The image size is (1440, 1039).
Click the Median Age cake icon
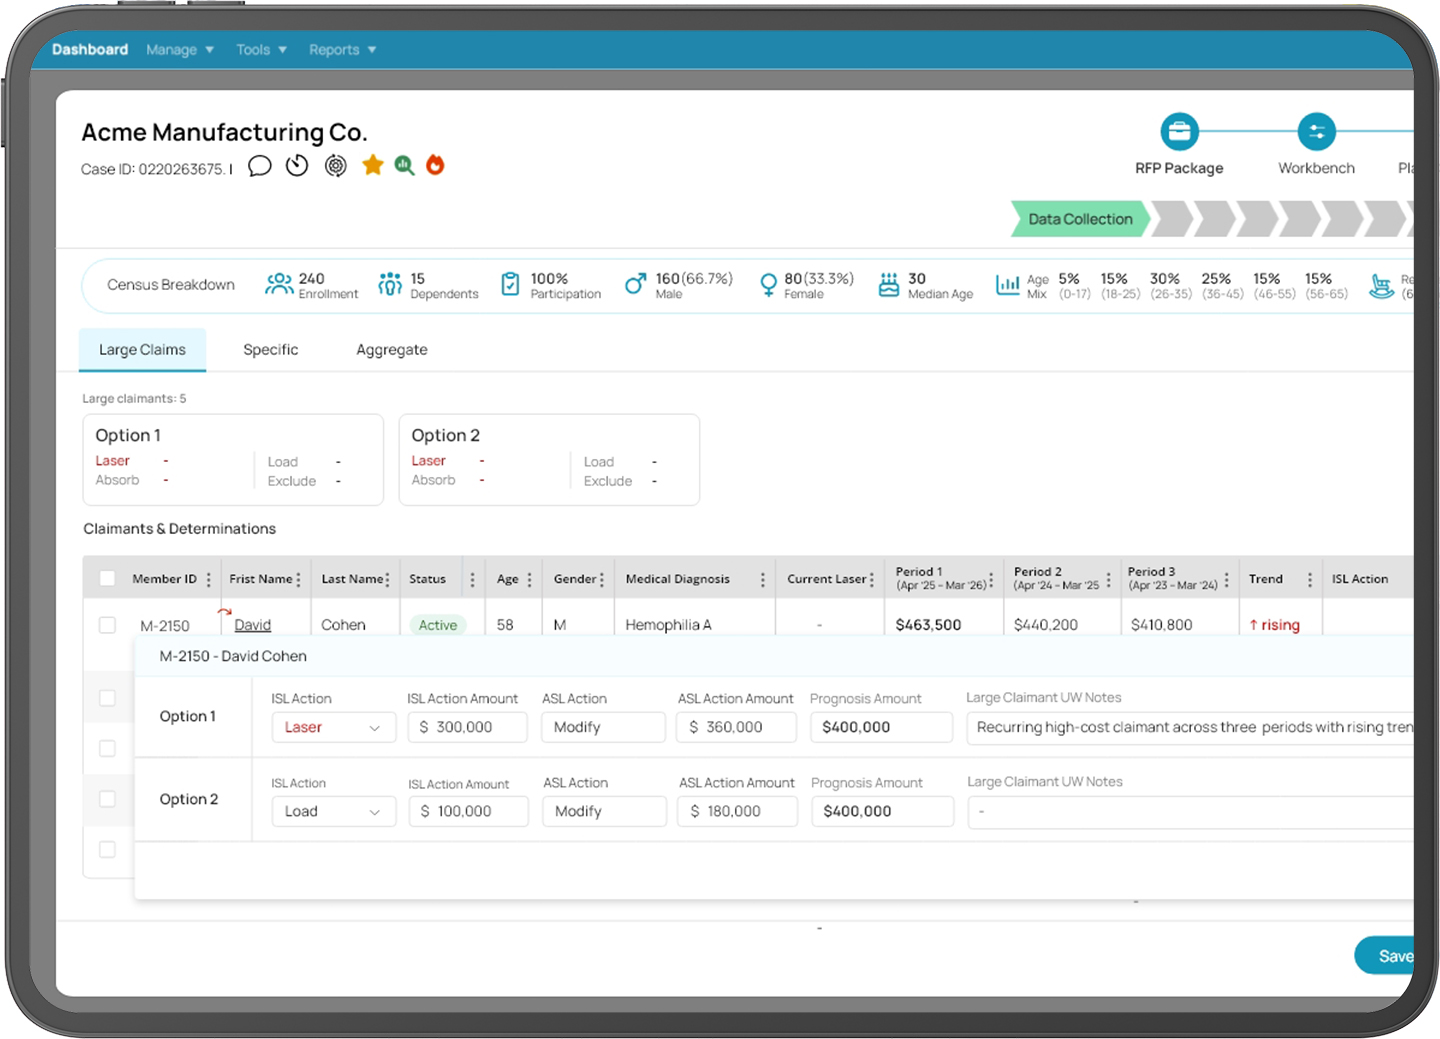[889, 285]
